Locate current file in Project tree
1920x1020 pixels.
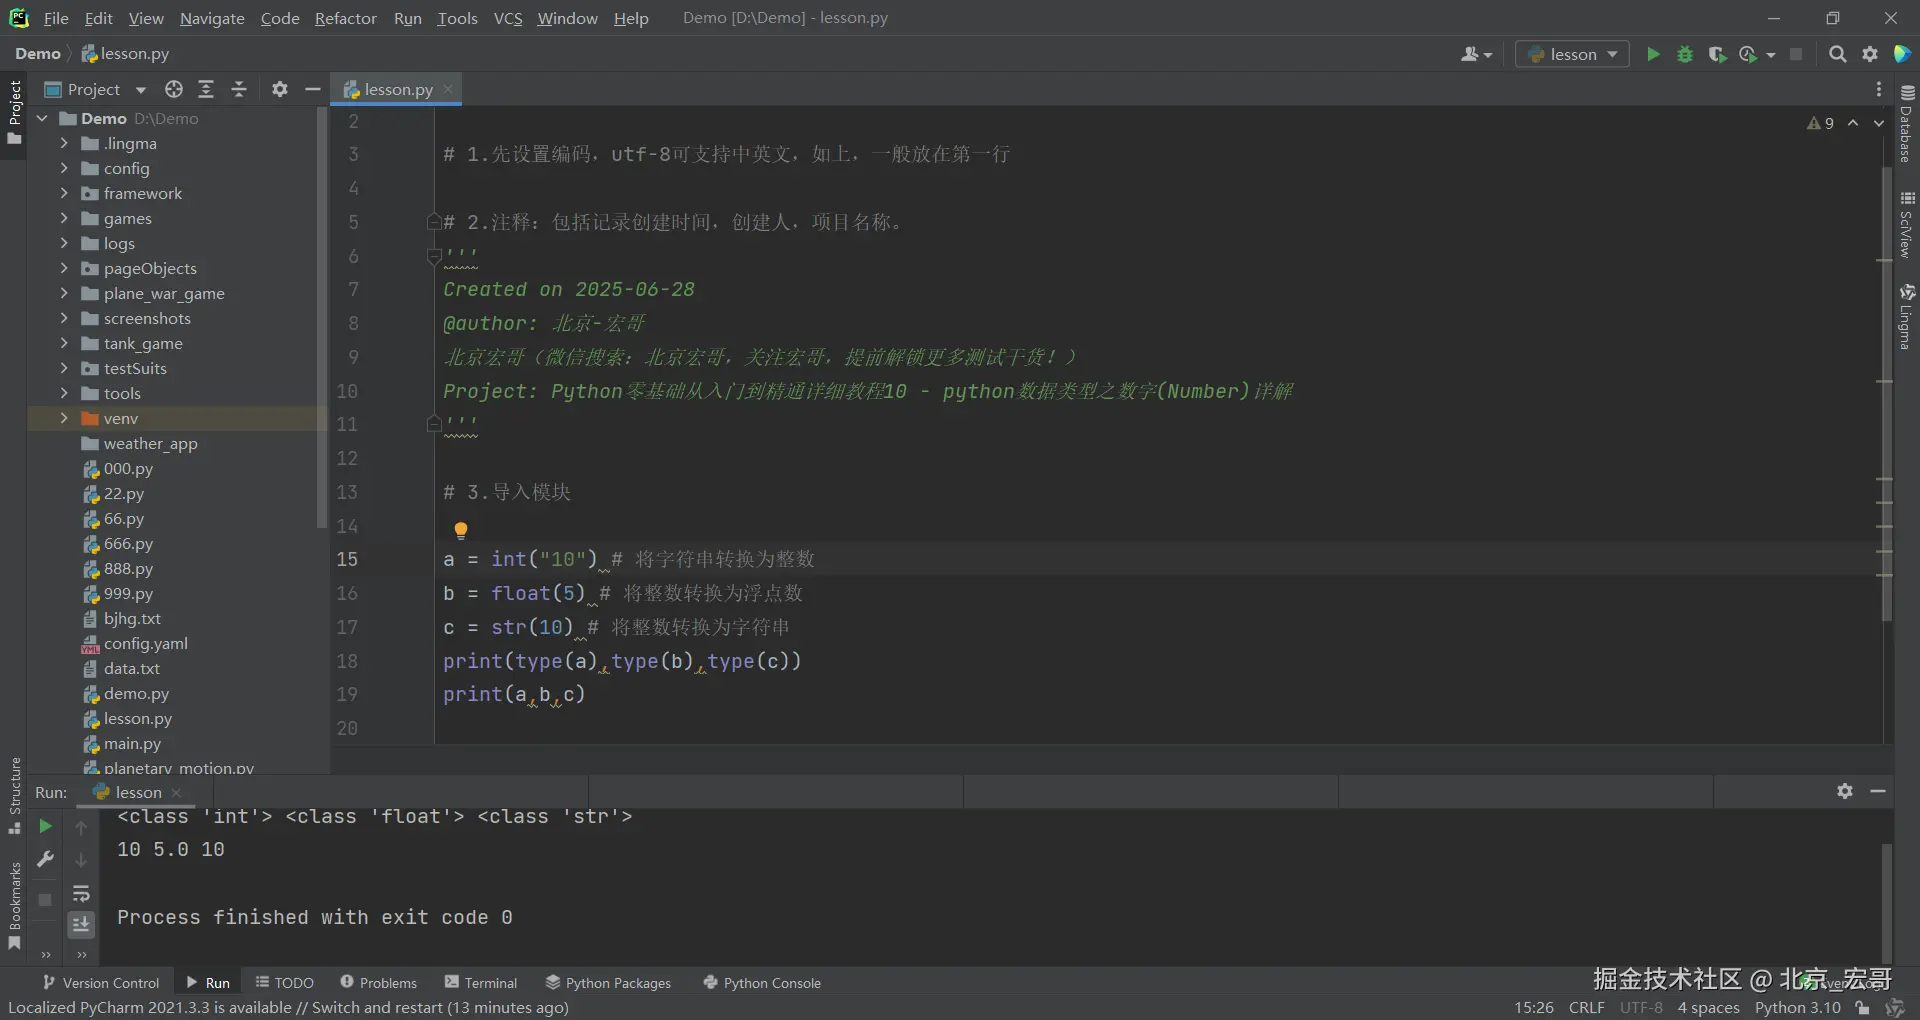click(174, 89)
